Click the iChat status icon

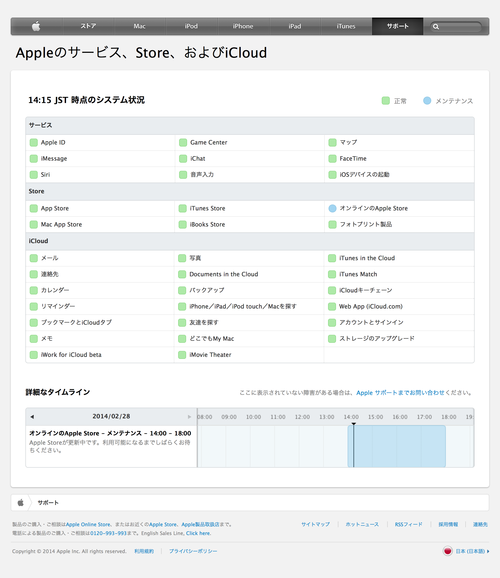click(183, 159)
